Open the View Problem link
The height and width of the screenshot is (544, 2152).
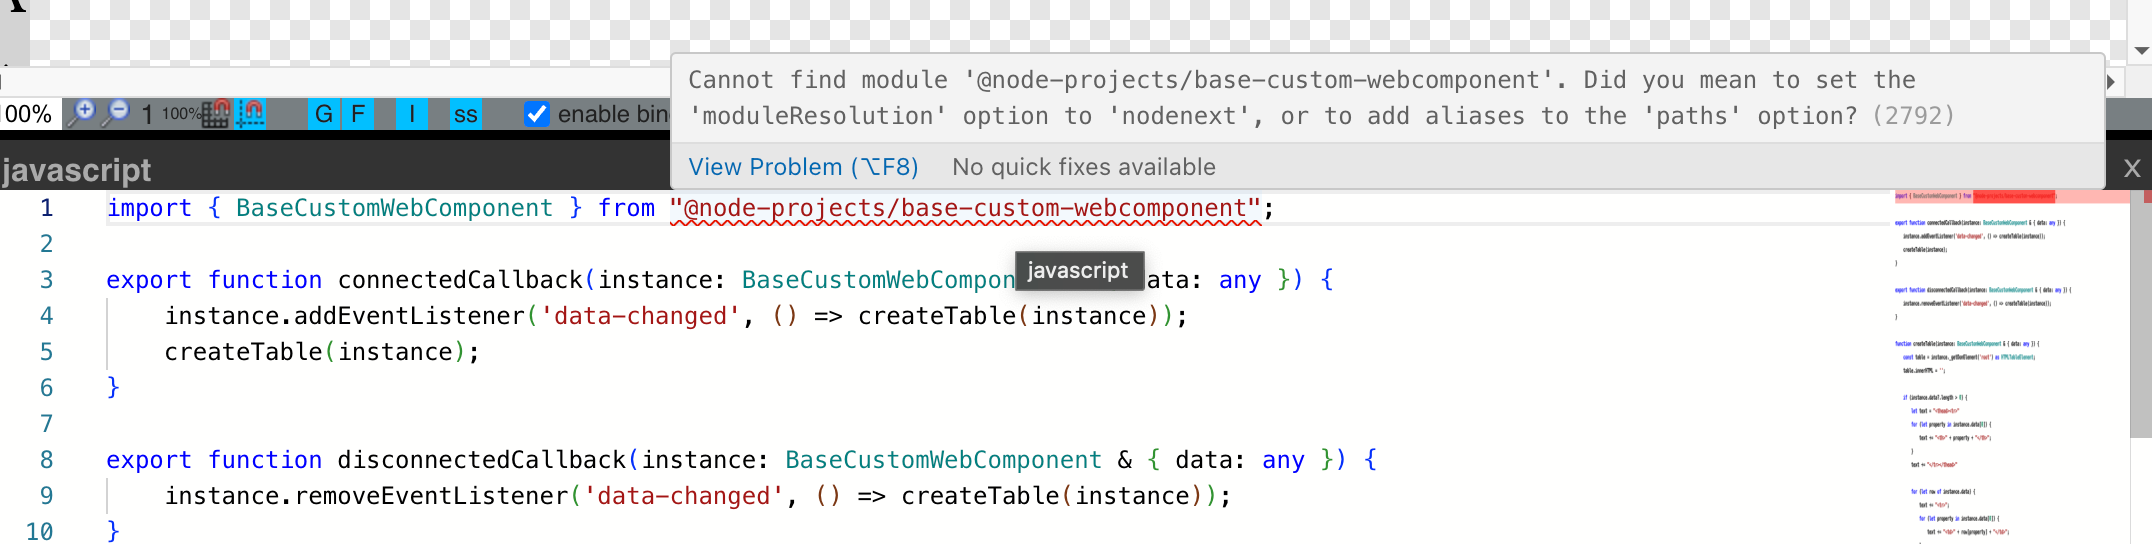coord(802,167)
